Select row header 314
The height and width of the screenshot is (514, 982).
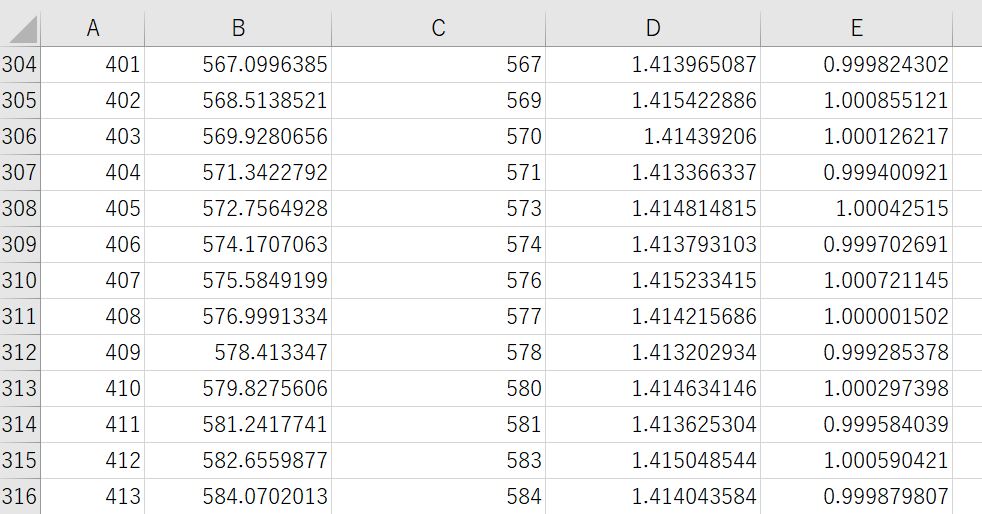(x=20, y=424)
